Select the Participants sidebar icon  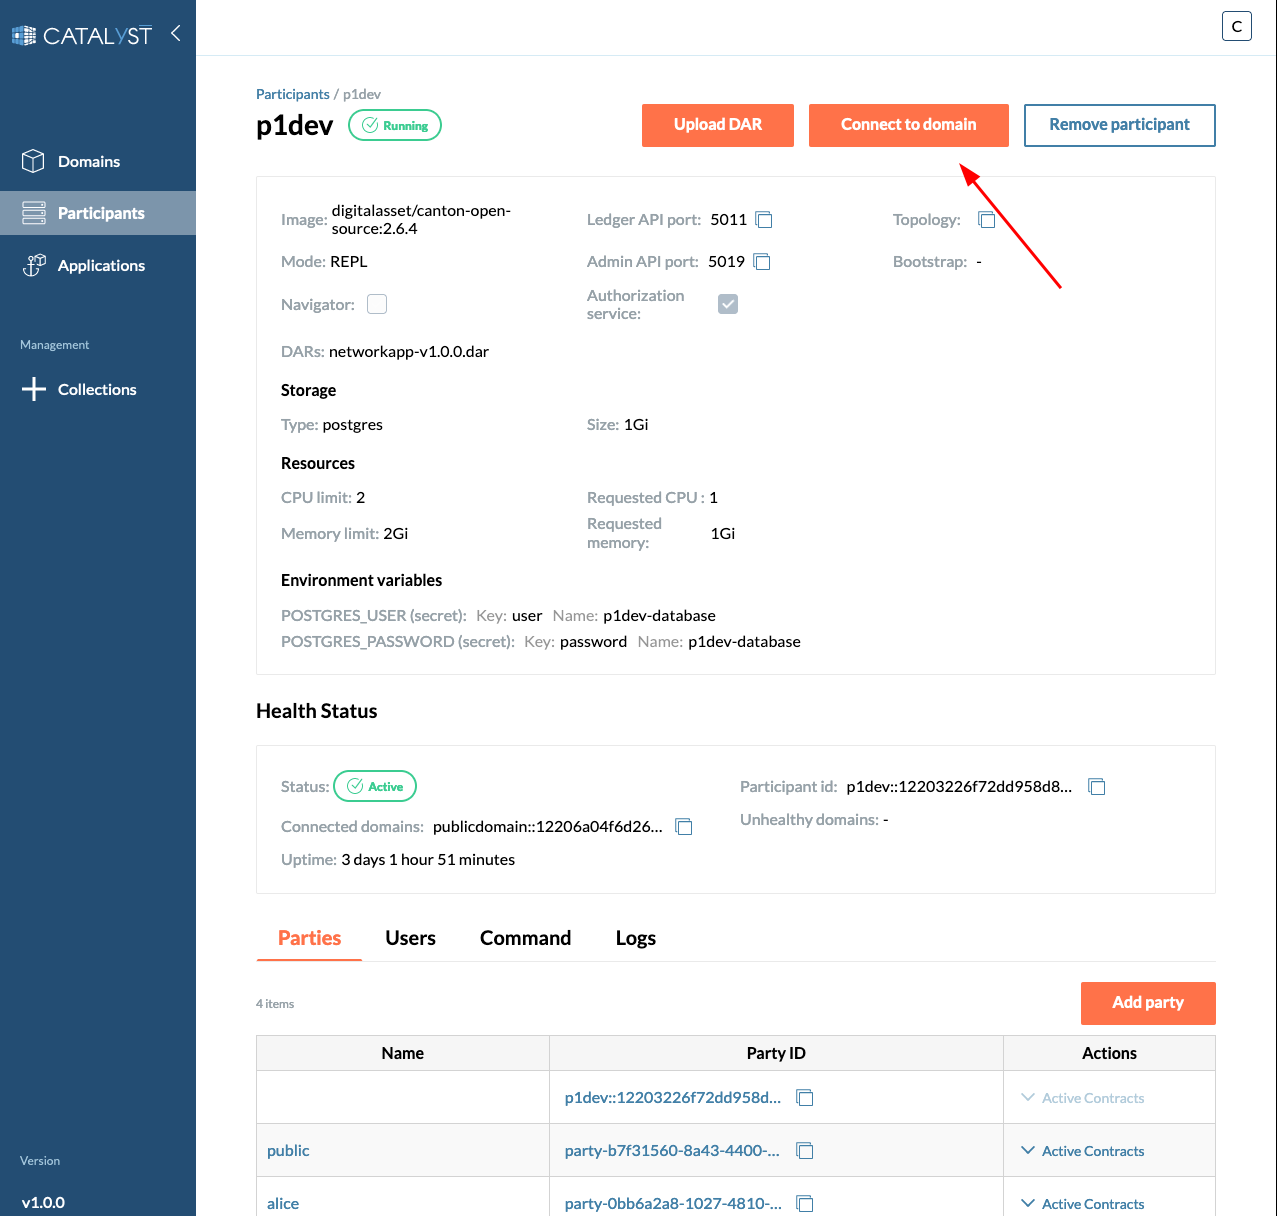[33, 212]
